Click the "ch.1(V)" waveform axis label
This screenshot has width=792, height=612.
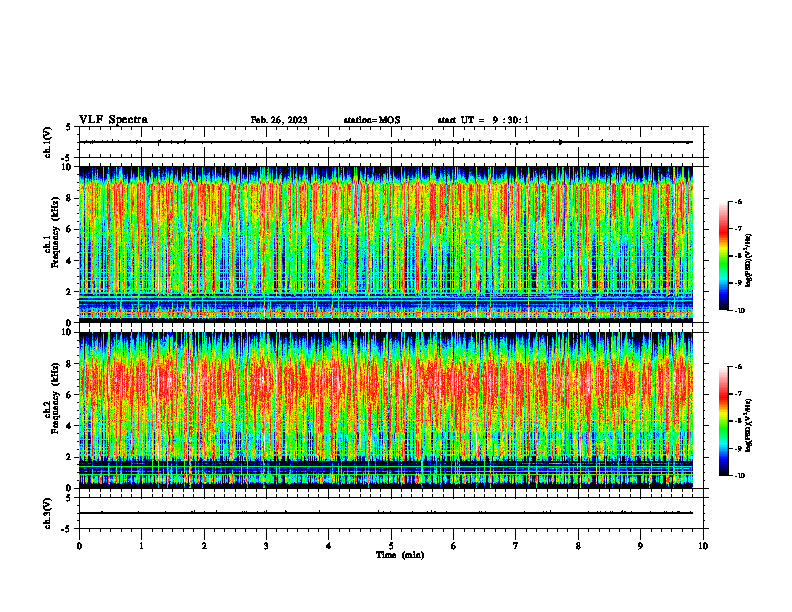tap(47, 142)
